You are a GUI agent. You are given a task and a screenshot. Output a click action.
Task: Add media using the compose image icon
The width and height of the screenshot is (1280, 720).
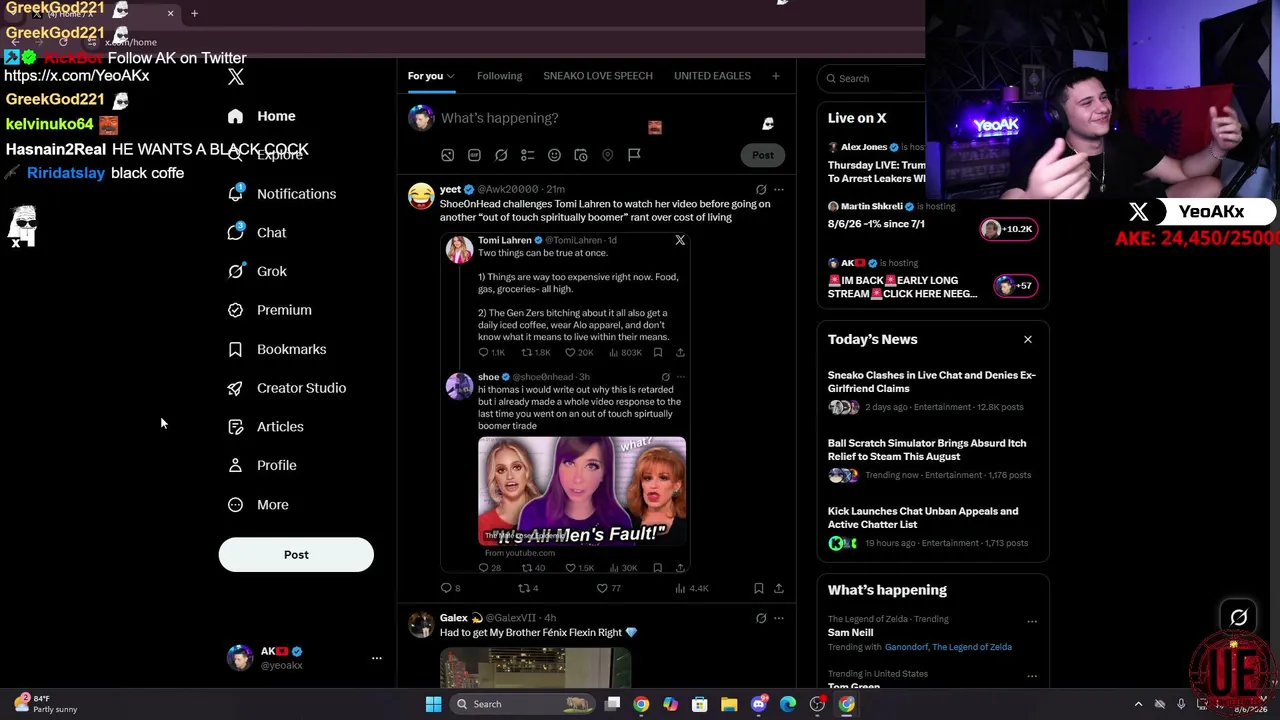click(447, 155)
